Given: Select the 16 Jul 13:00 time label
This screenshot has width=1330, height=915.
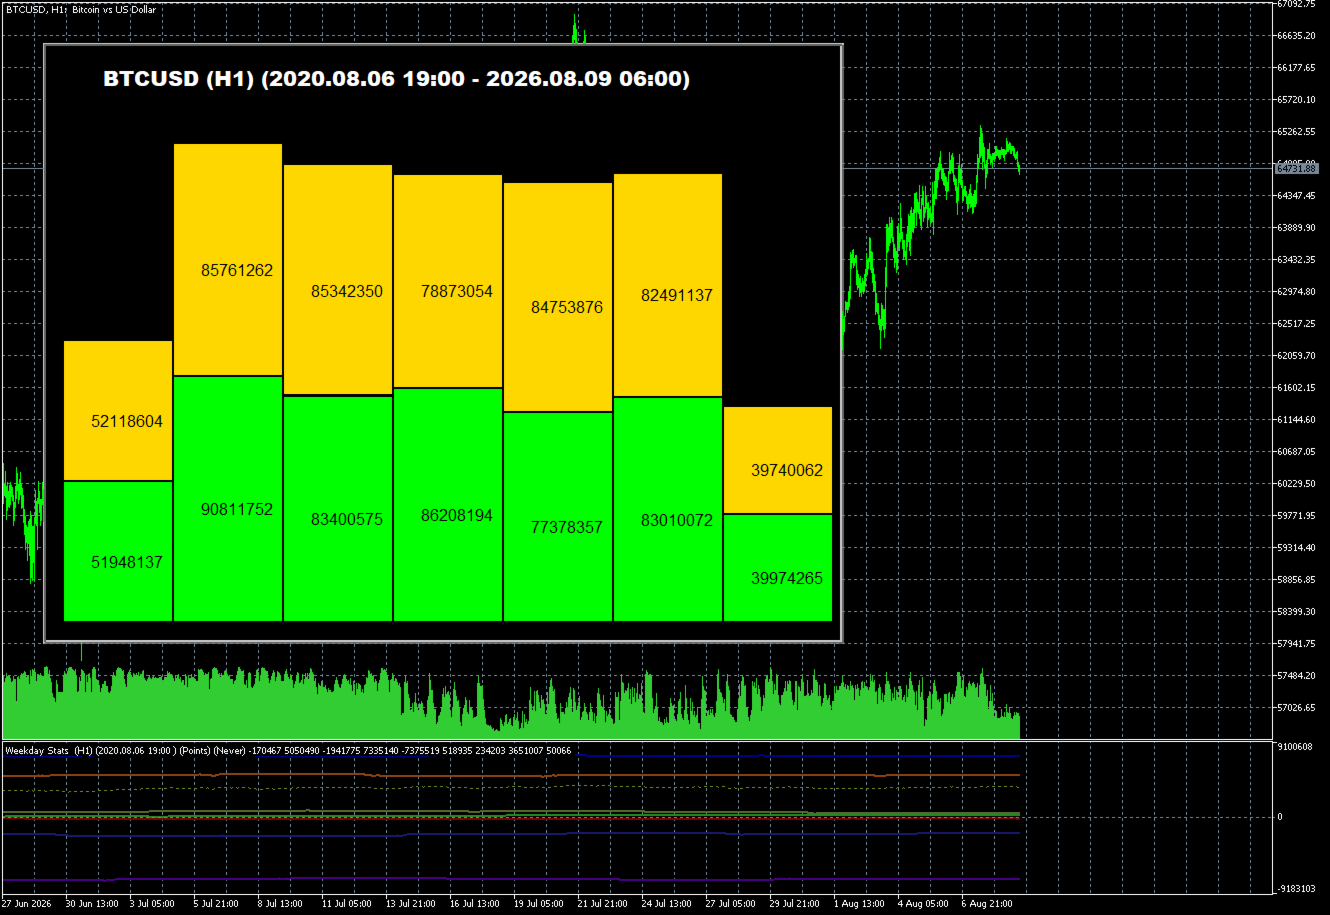Looking at the screenshot, I should coord(476,904).
